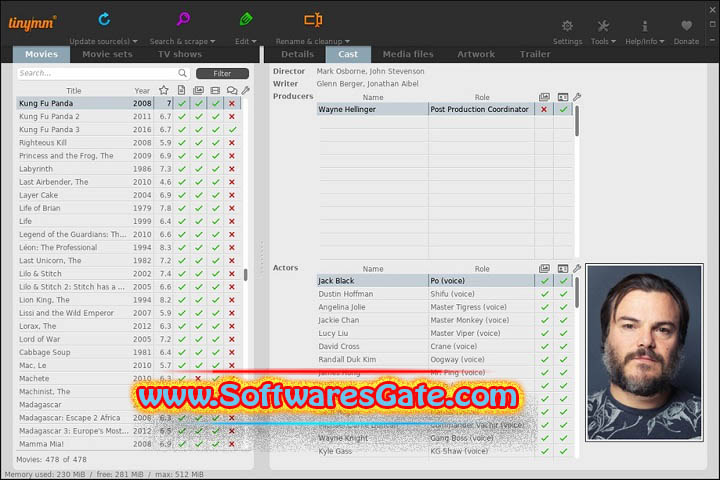720x480 pixels.
Task: Sort movie list by NFO document column icon
Action: tap(181, 90)
